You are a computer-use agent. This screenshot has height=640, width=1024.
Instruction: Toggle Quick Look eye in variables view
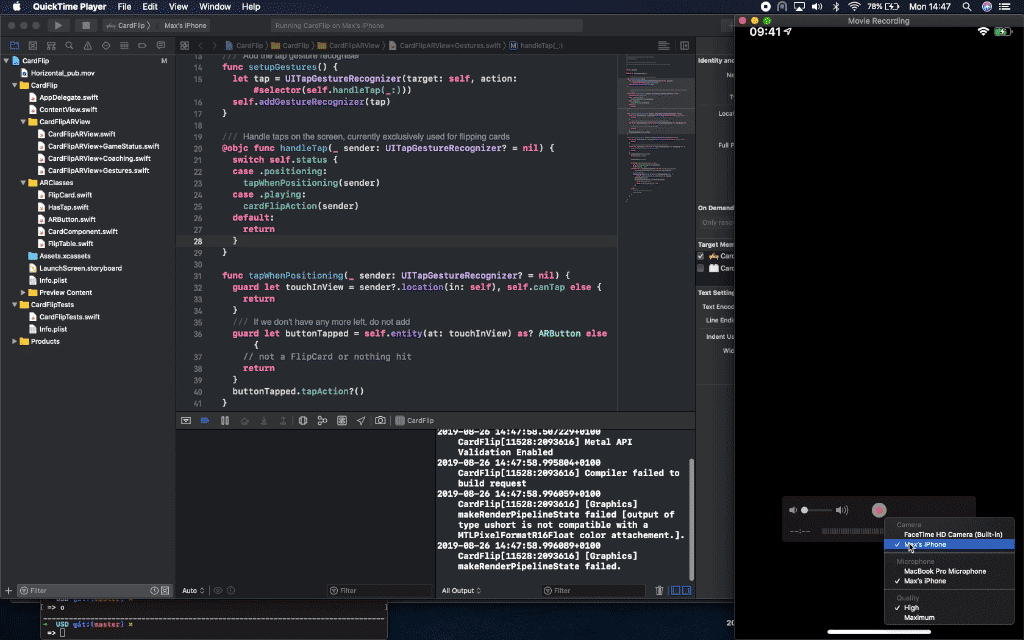tap(218, 590)
